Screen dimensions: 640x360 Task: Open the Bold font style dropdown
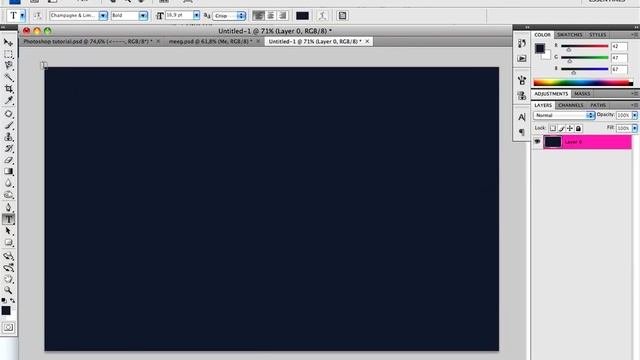[143, 16]
